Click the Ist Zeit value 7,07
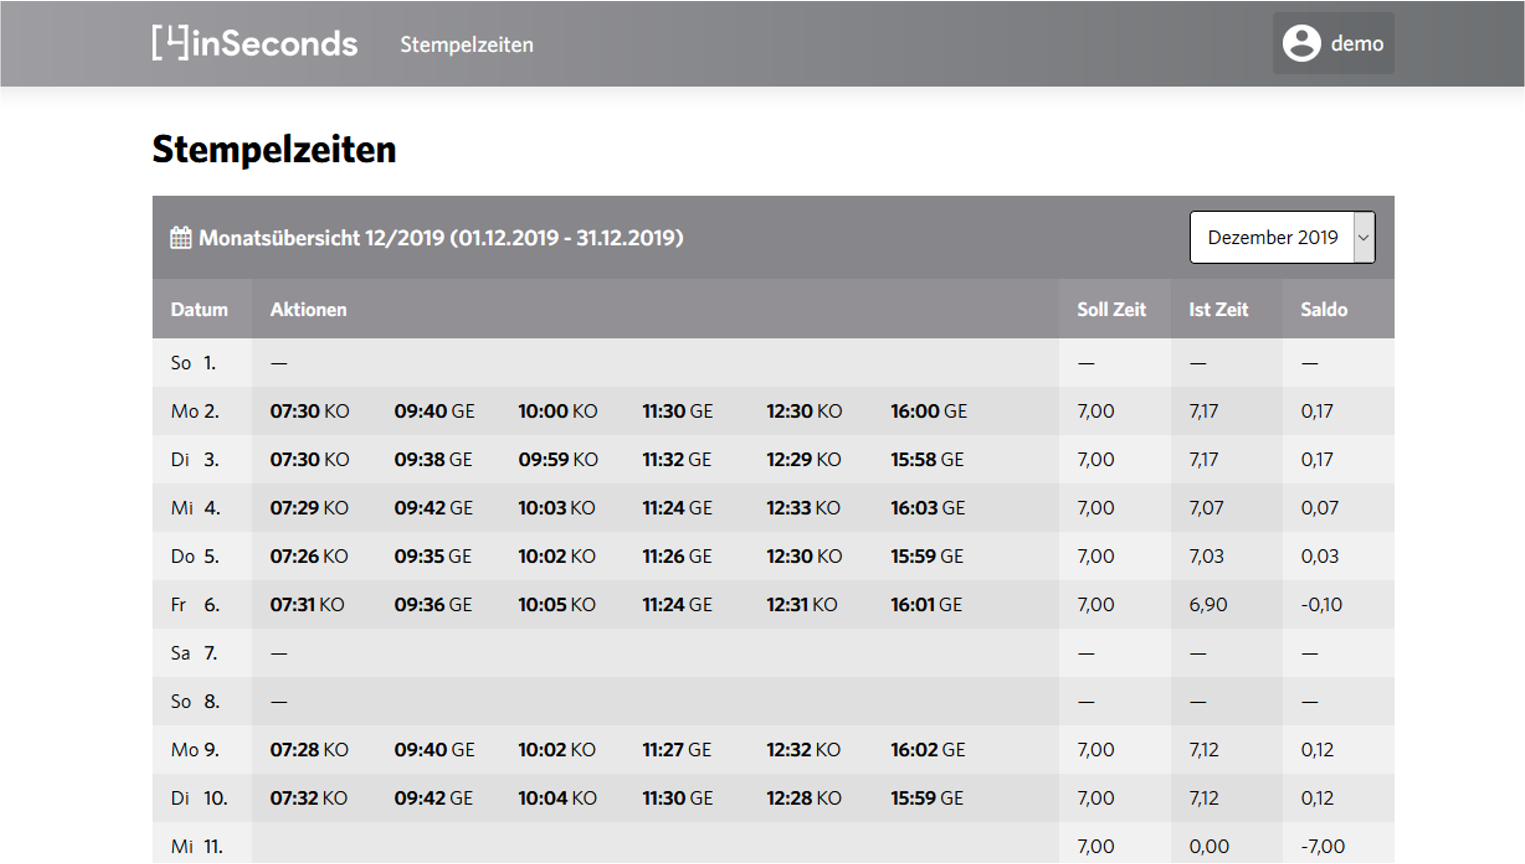Viewport: 1525px width, 864px height. (x=1206, y=508)
